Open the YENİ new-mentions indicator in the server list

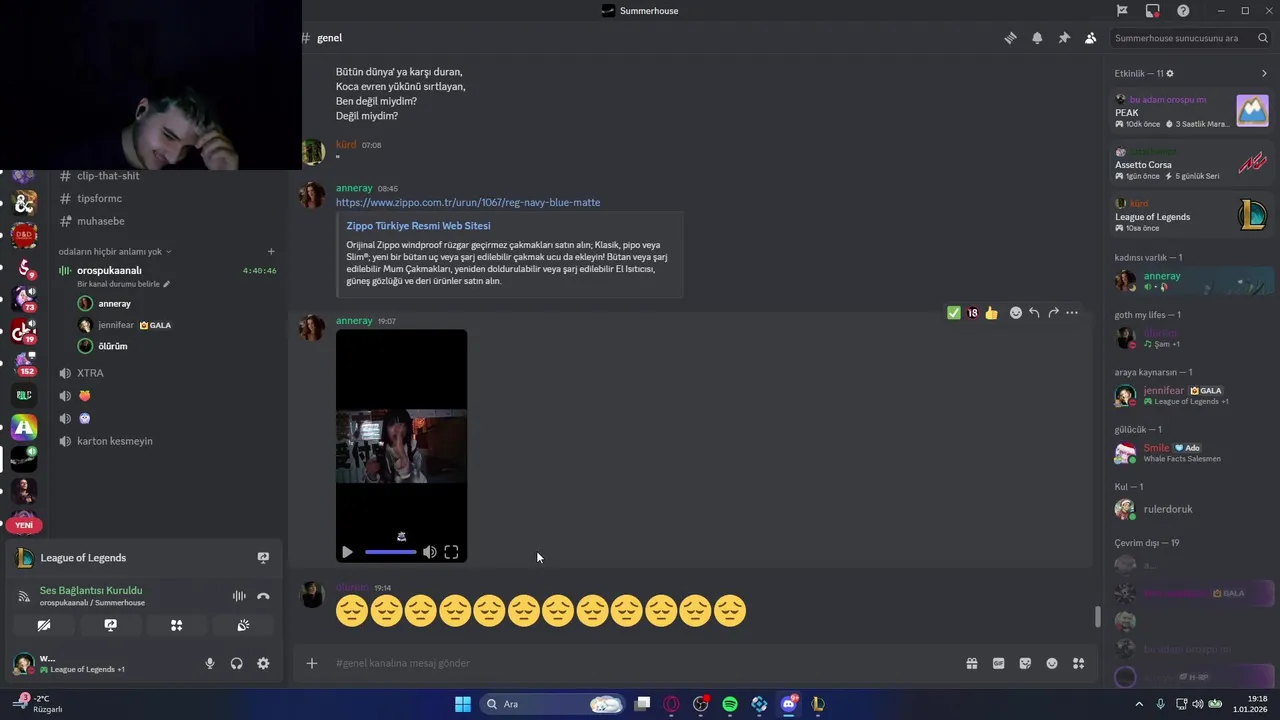24,525
